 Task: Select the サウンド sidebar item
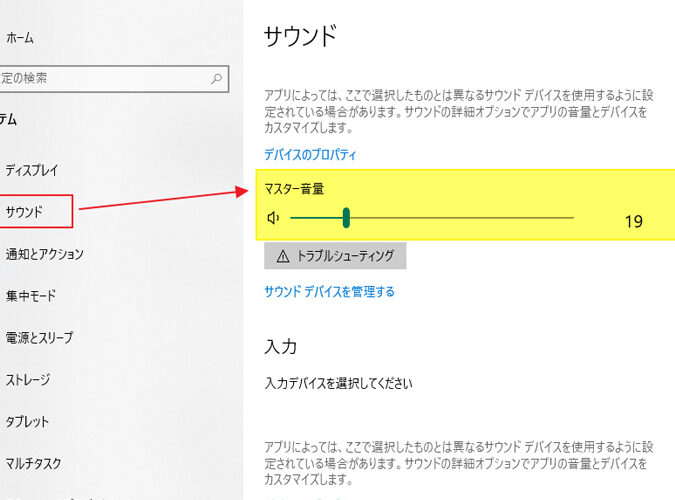(24, 211)
